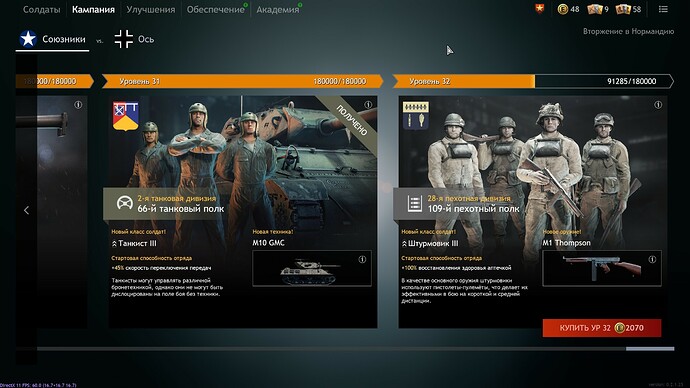Click the Уровень 32 progress bar

point(533,81)
